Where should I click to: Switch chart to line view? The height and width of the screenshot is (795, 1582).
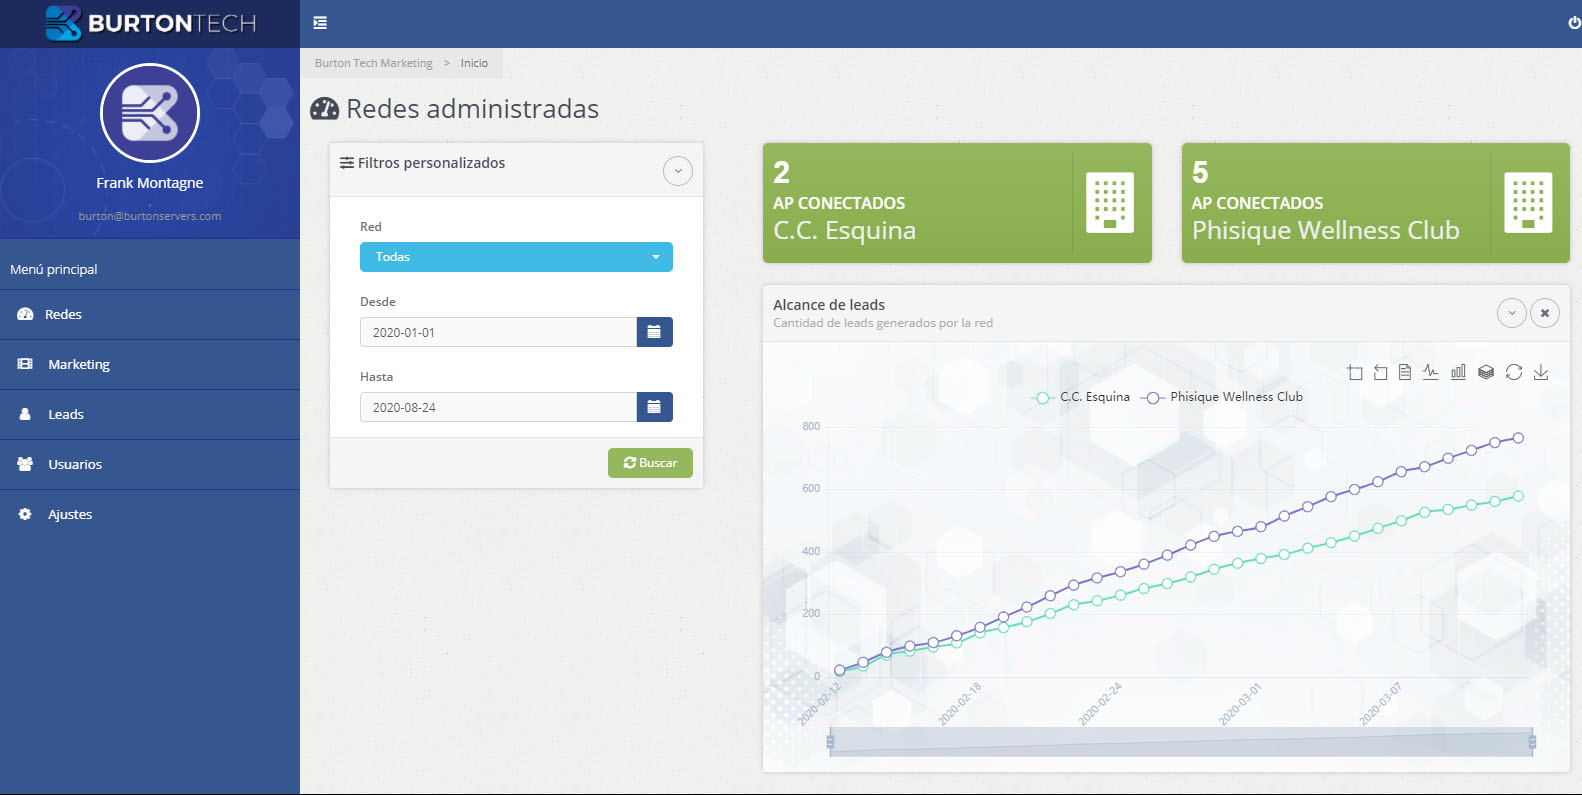[1431, 373]
